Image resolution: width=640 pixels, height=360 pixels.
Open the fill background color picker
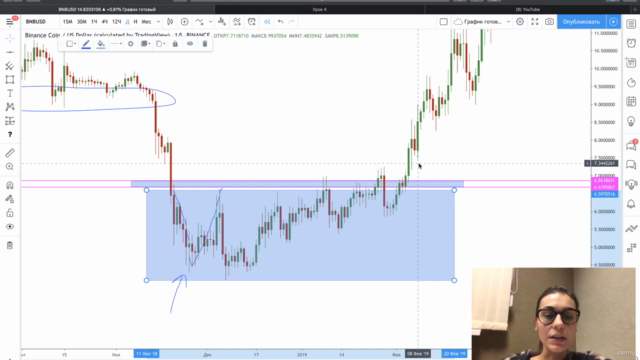[101, 44]
